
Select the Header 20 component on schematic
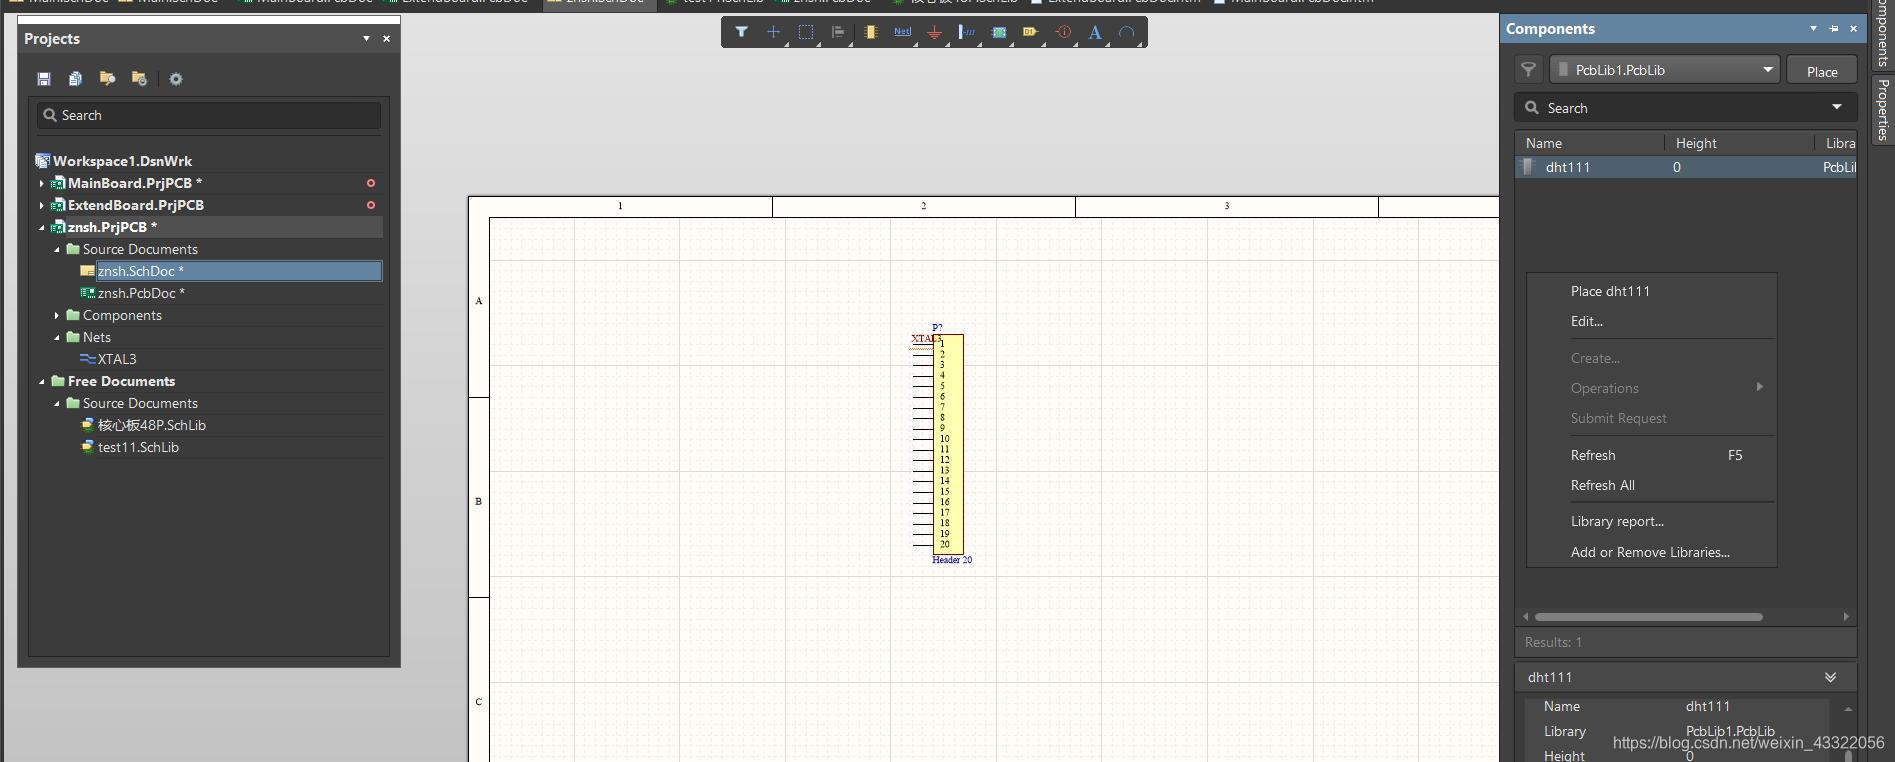click(x=948, y=444)
